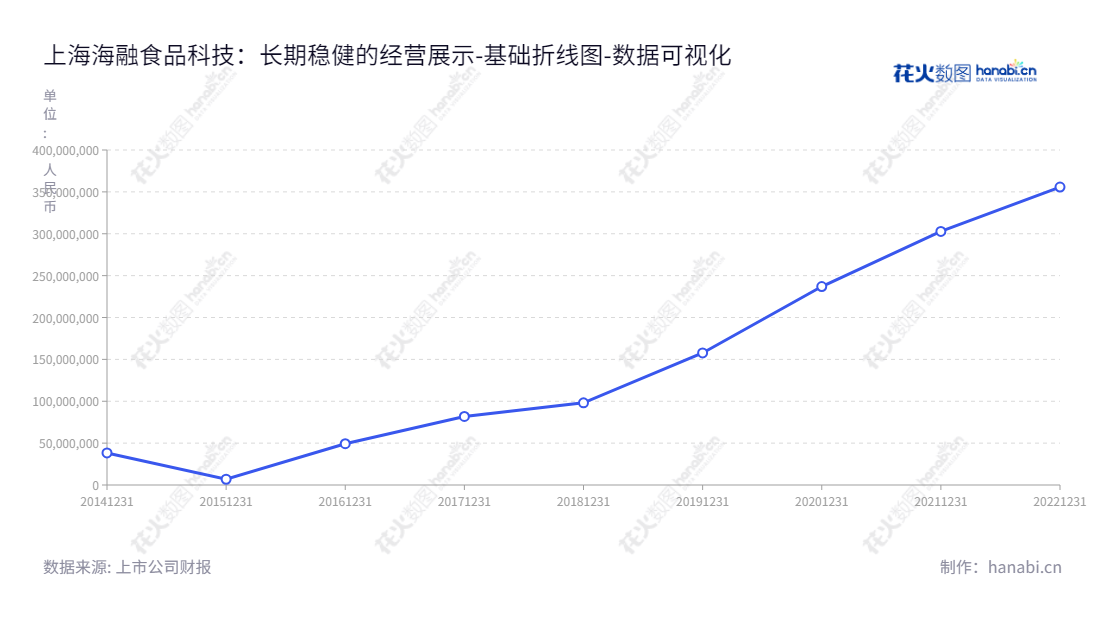Image resolution: width=1100 pixels, height=620 pixels.
Task: Click the hanabi.cn logo at top right
Action: 964,72
